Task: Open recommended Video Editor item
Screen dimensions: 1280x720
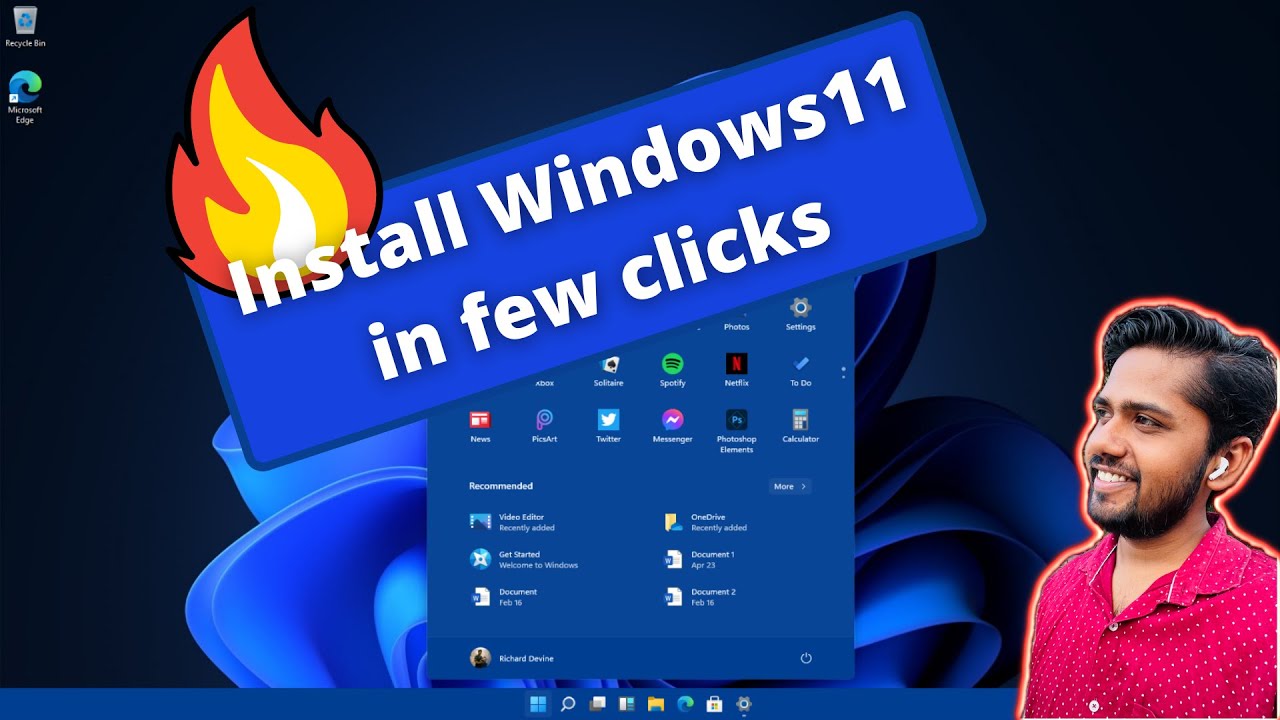Action: click(x=513, y=522)
